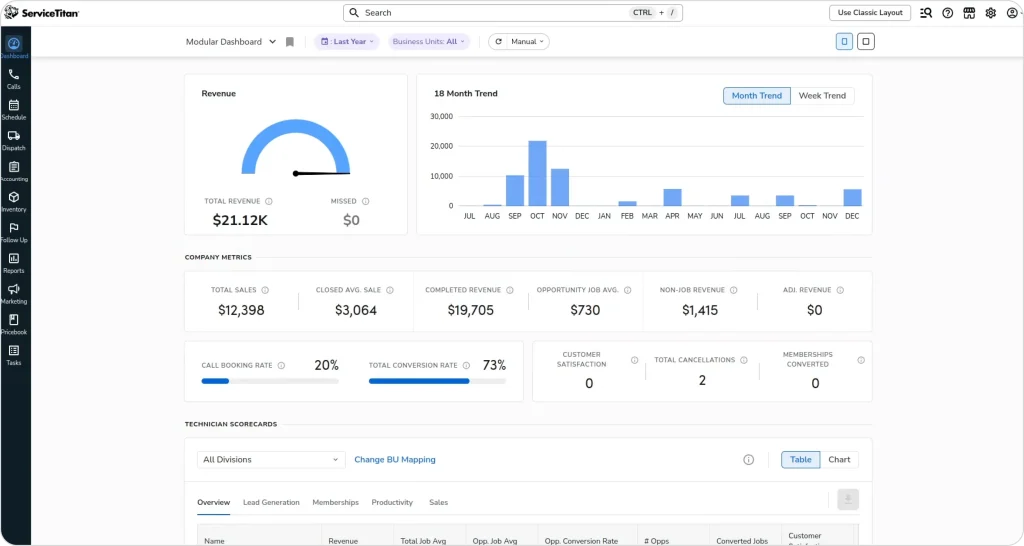Click the Memberships Converted info icon
The height and width of the screenshot is (546, 1024).
[861, 360]
